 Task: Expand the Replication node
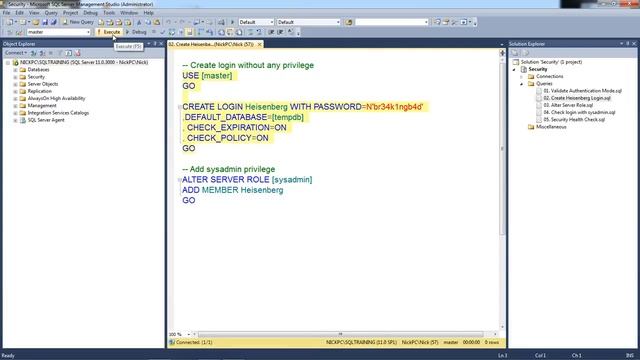point(15,91)
